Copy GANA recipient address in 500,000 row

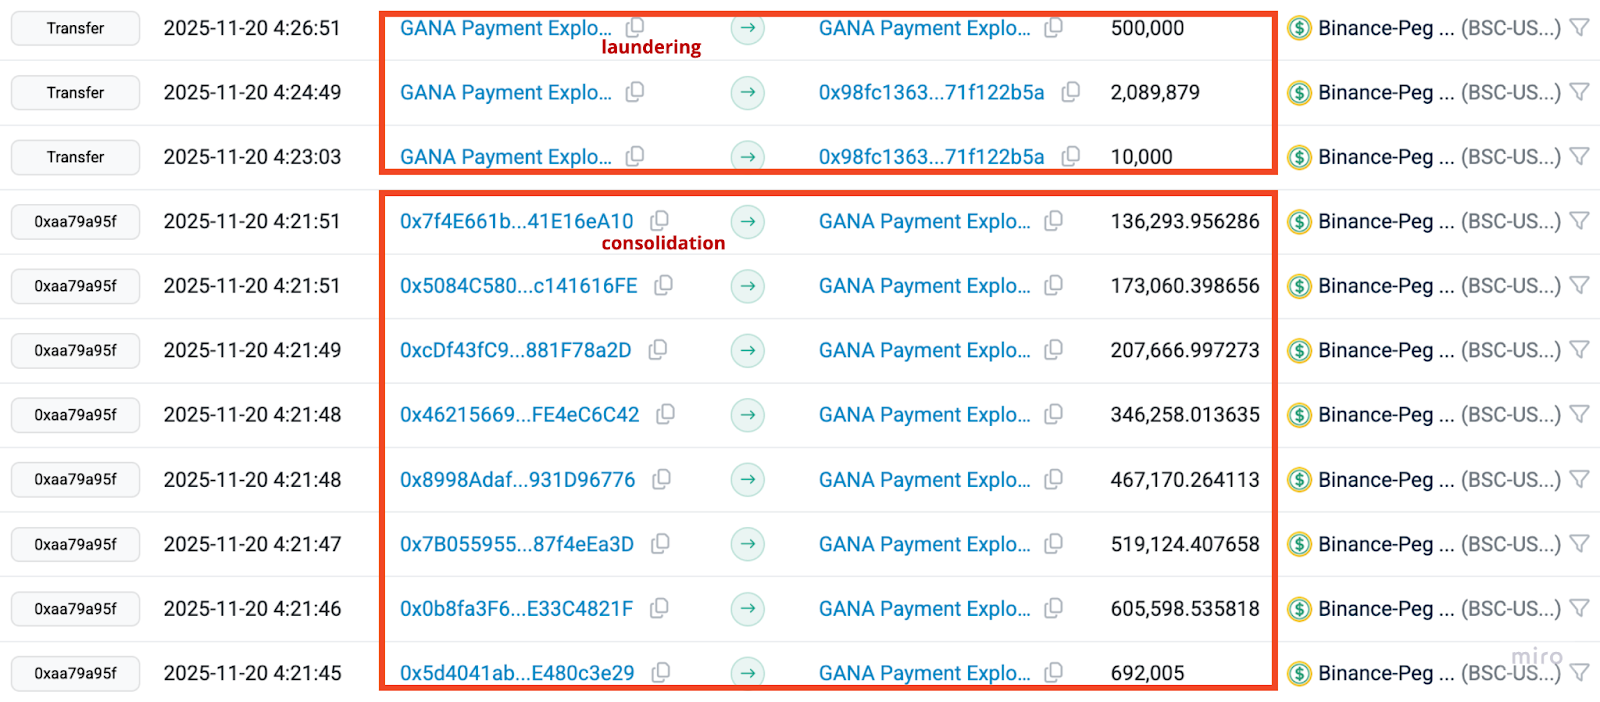(1053, 27)
